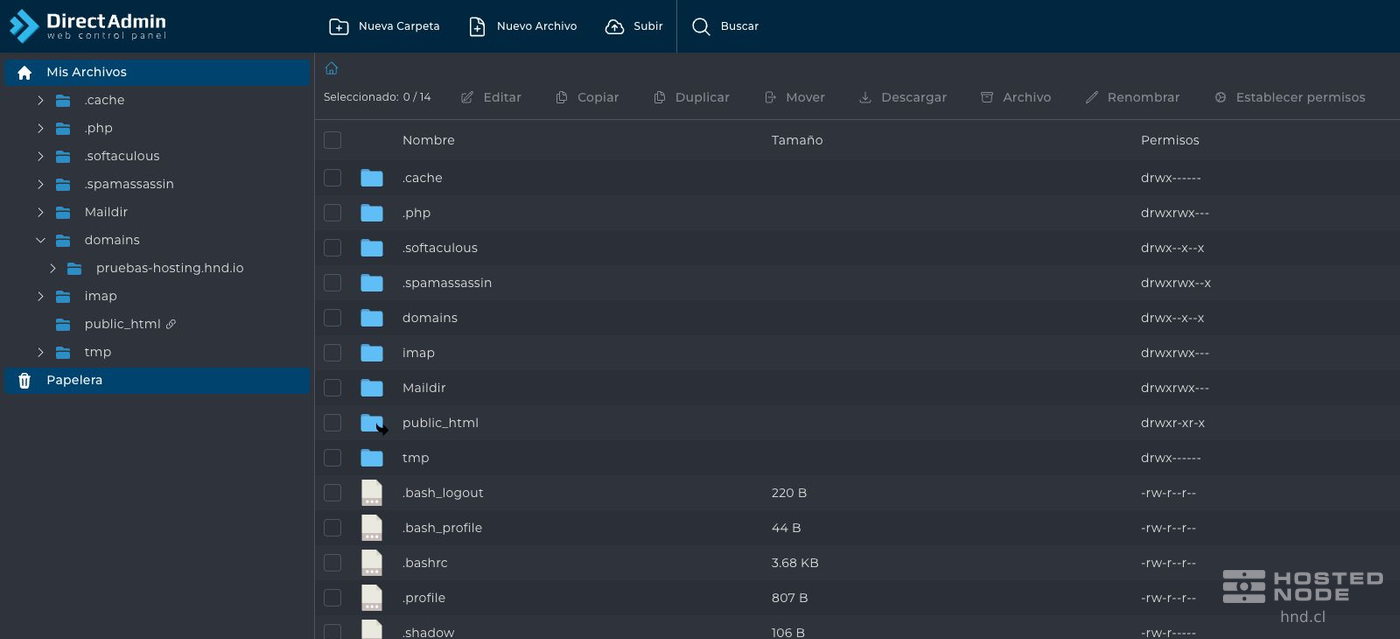Expand the .softaculous tree node

coord(41,156)
